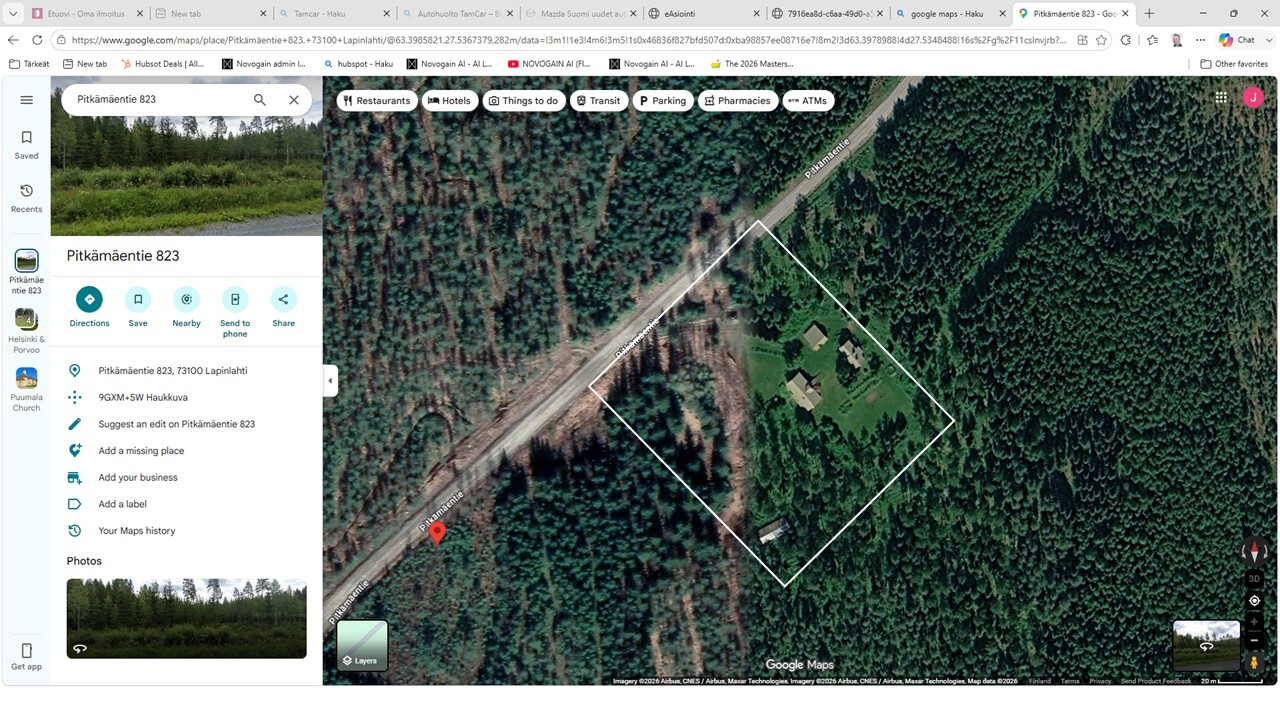Open browser extensions menu
This screenshot has width=1280, height=720.
tap(1126, 40)
